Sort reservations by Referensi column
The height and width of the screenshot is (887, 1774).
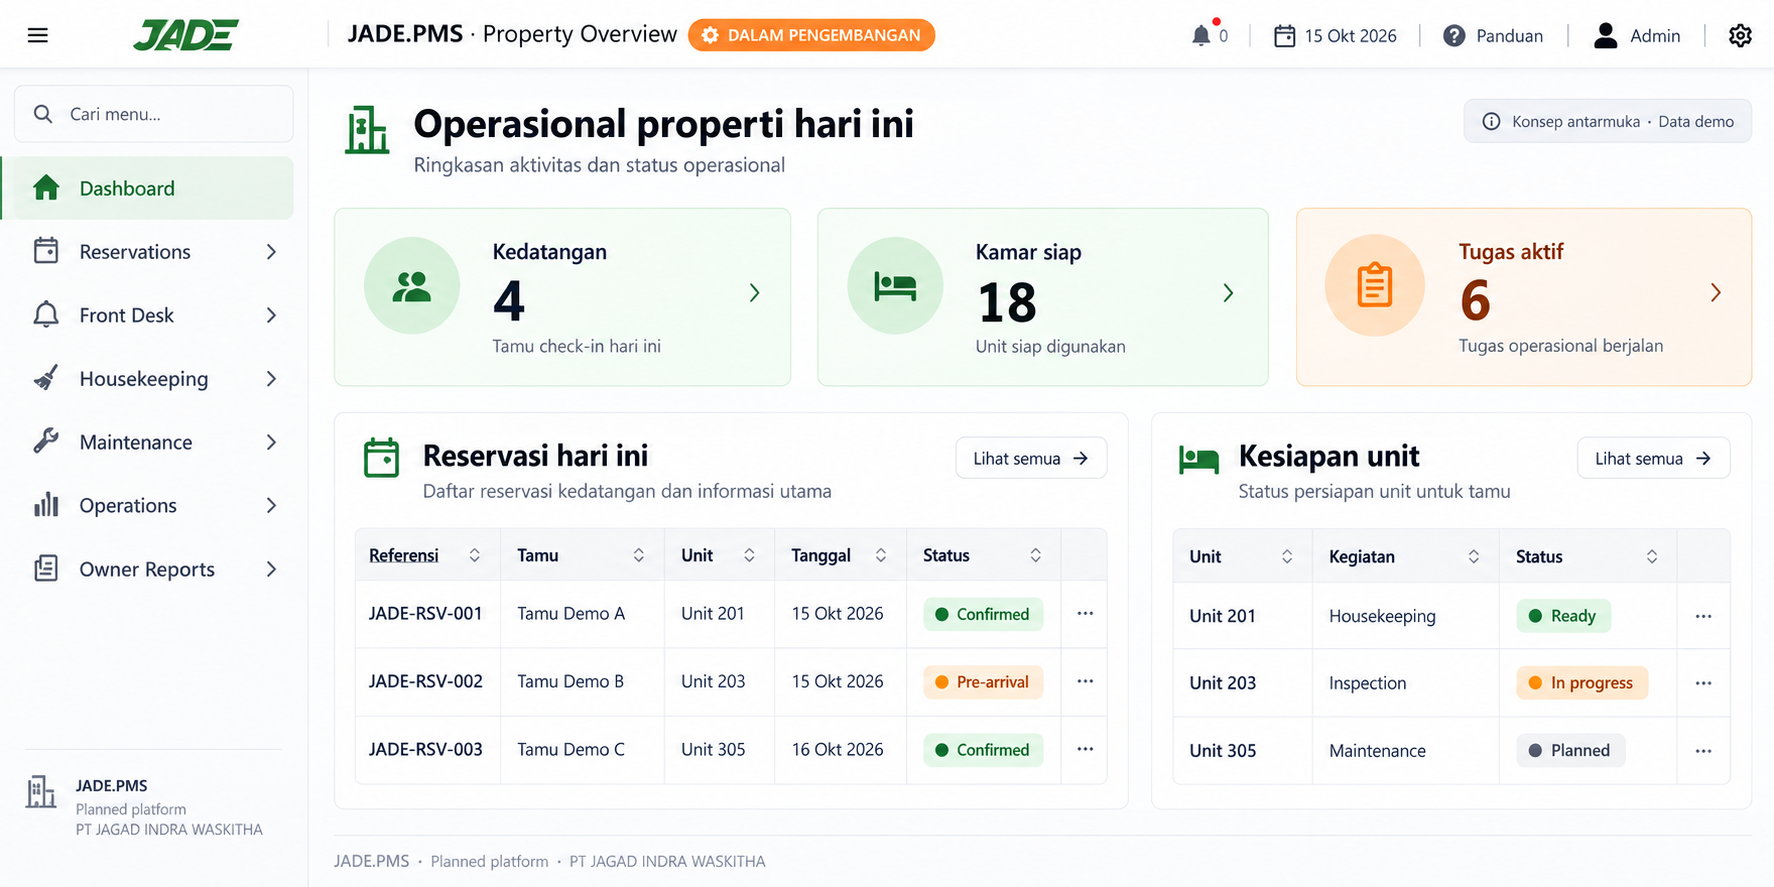(x=475, y=555)
